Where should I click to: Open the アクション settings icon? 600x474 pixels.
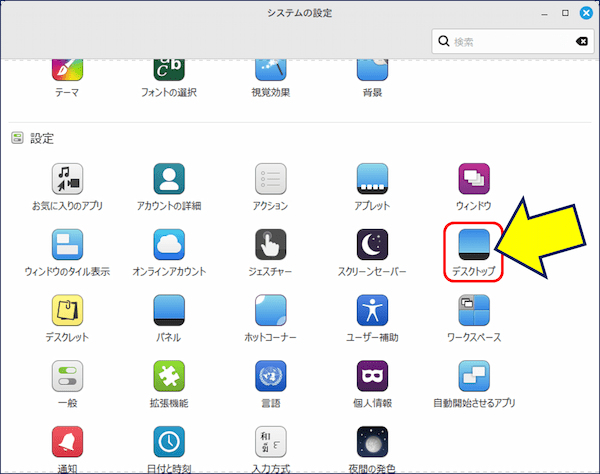tap(271, 180)
